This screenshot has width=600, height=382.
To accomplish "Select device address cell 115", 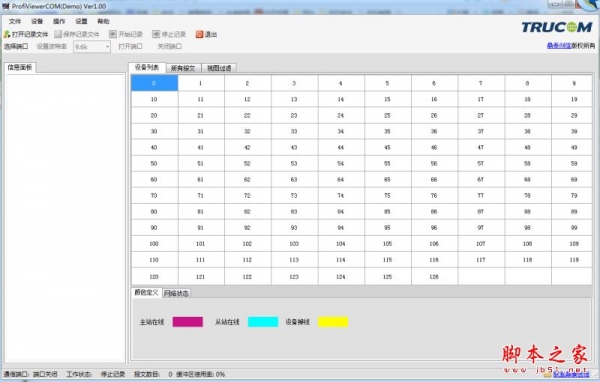I will click(x=388, y=260).
